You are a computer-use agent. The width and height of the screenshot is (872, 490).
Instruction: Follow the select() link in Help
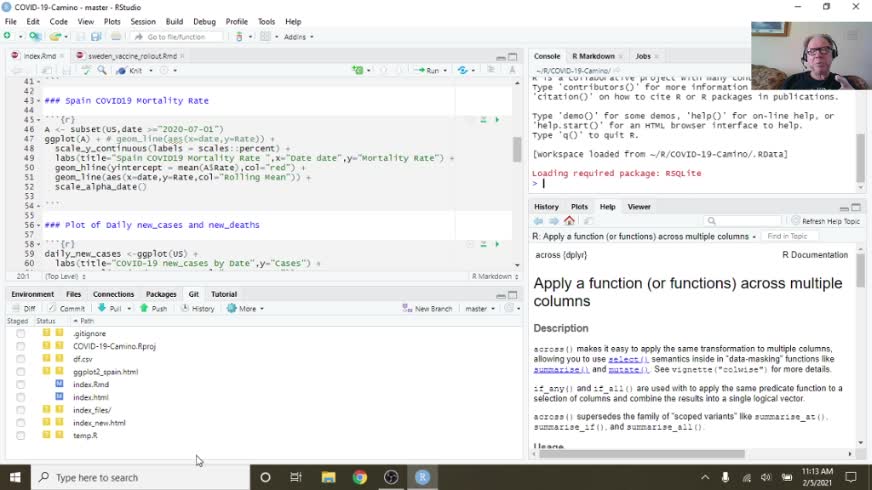click(x=628, y=359)
